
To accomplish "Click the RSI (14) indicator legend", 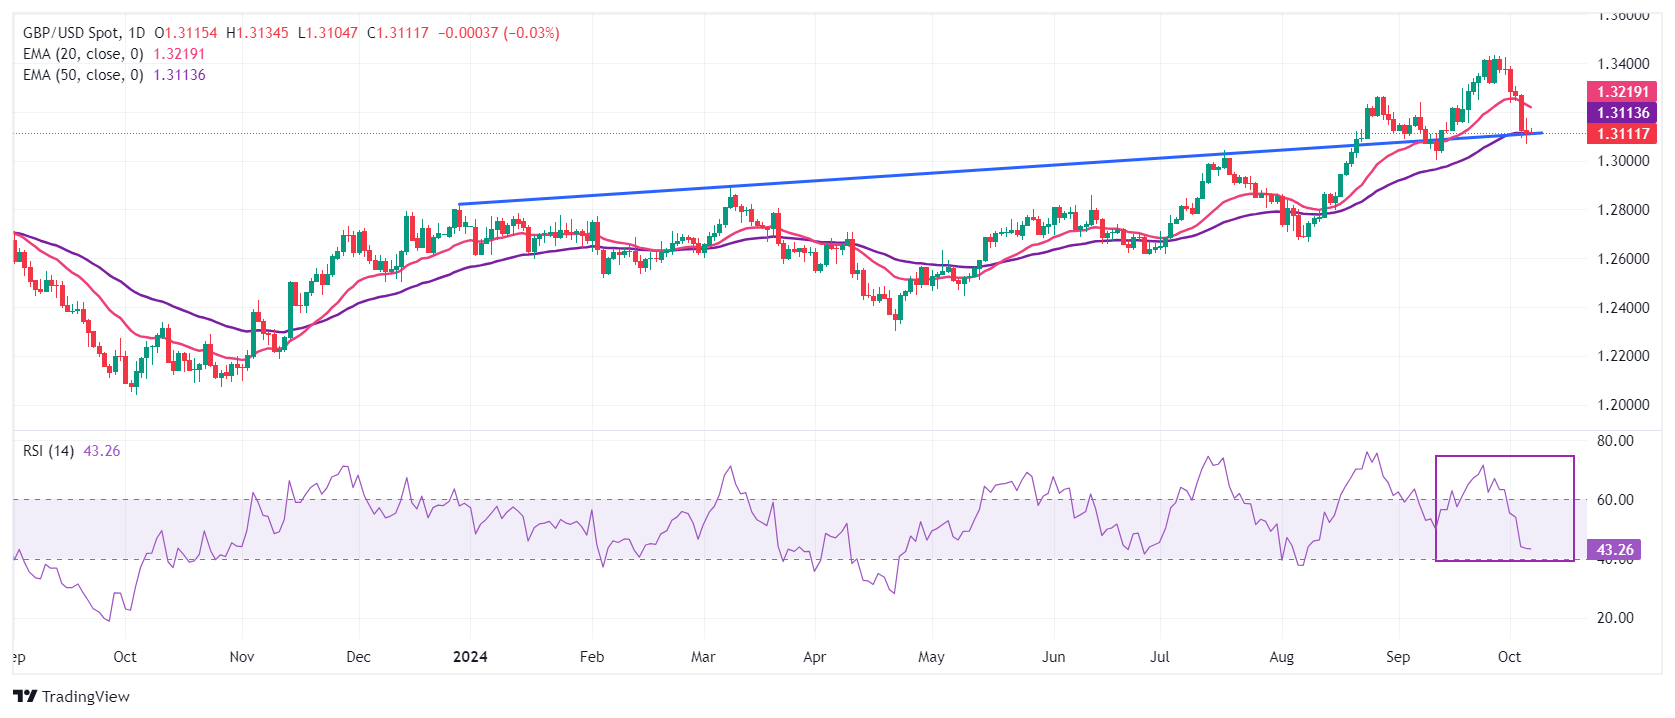I will pyautogui.click(x=48, y=451).
